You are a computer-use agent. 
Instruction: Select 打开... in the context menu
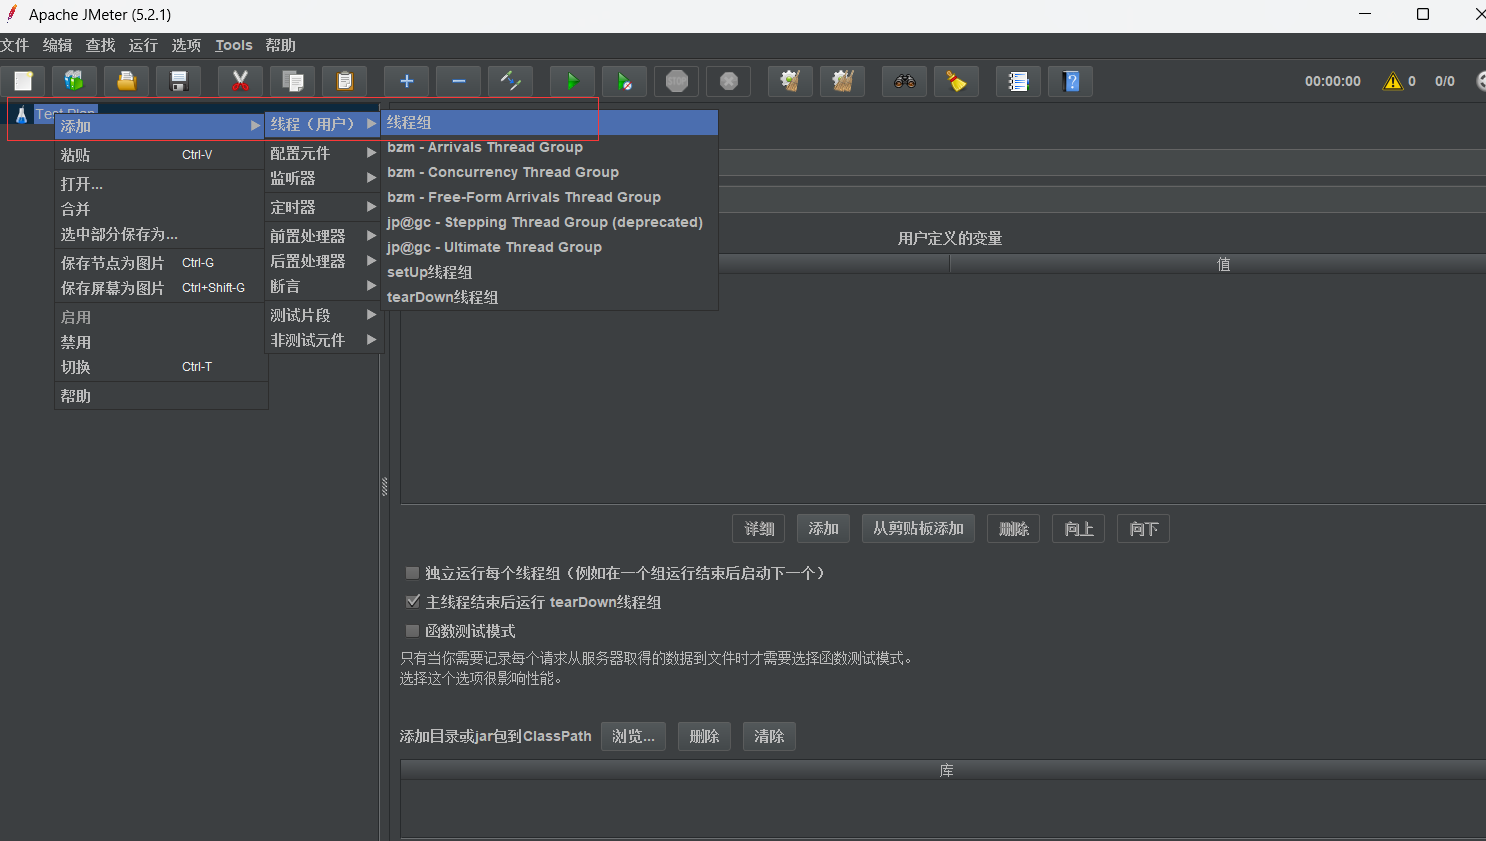tap(160, 184)
